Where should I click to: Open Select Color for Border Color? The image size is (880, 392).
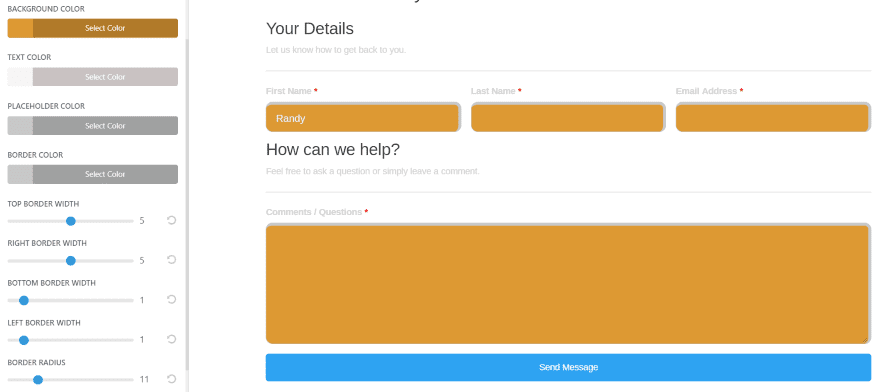pyautogui.click(x=105, y=174)
